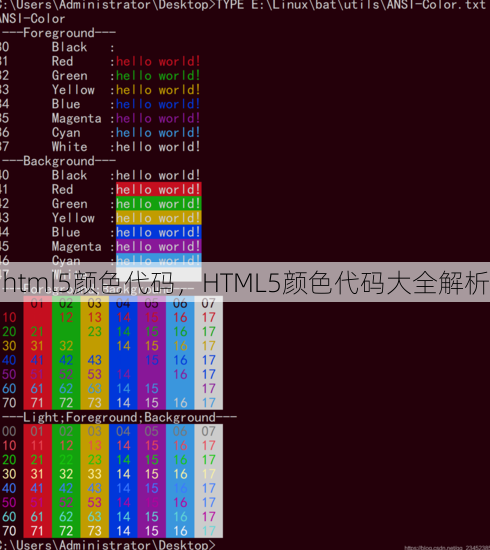The height and width of the screenshot is (550, 490).
Task: Click cell 12 in the non-Light color grid
Action: [x=66, y=317]
